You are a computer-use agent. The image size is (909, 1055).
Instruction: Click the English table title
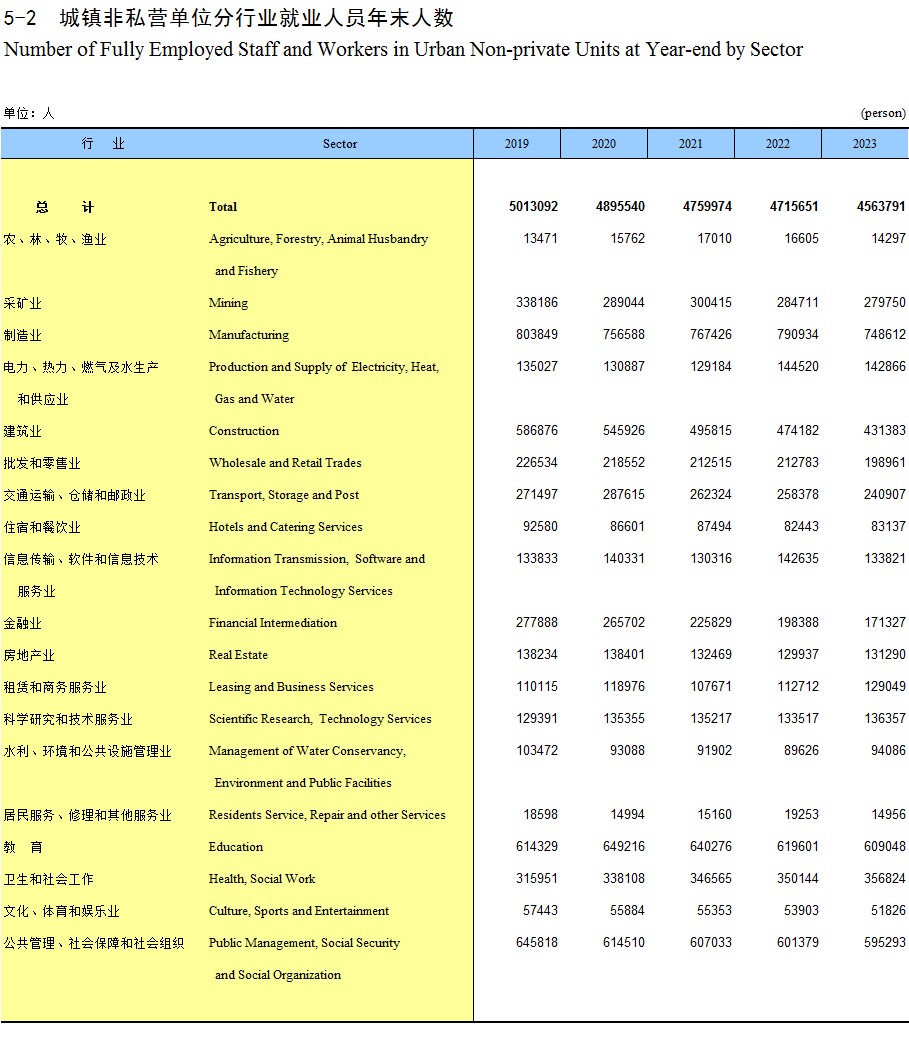pos(404,50)
